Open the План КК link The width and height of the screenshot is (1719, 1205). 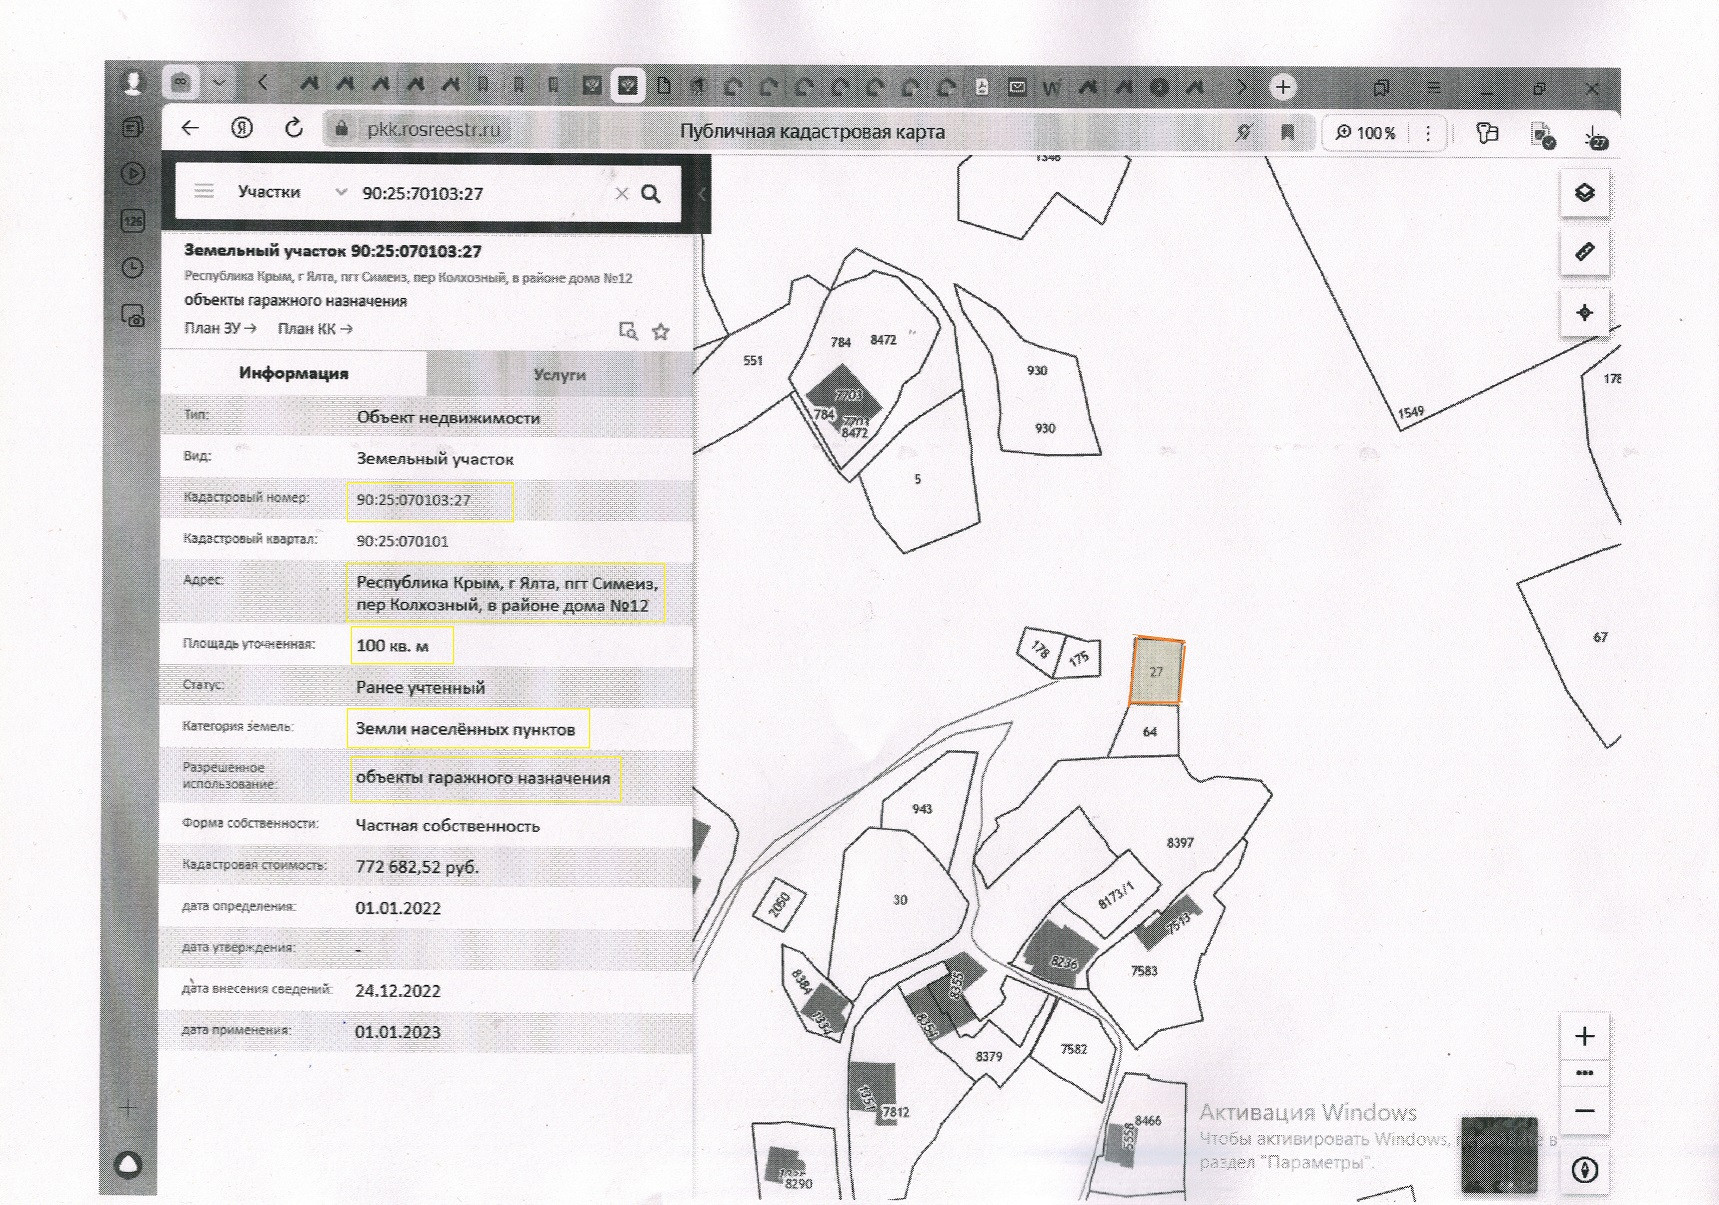(315, 328)
